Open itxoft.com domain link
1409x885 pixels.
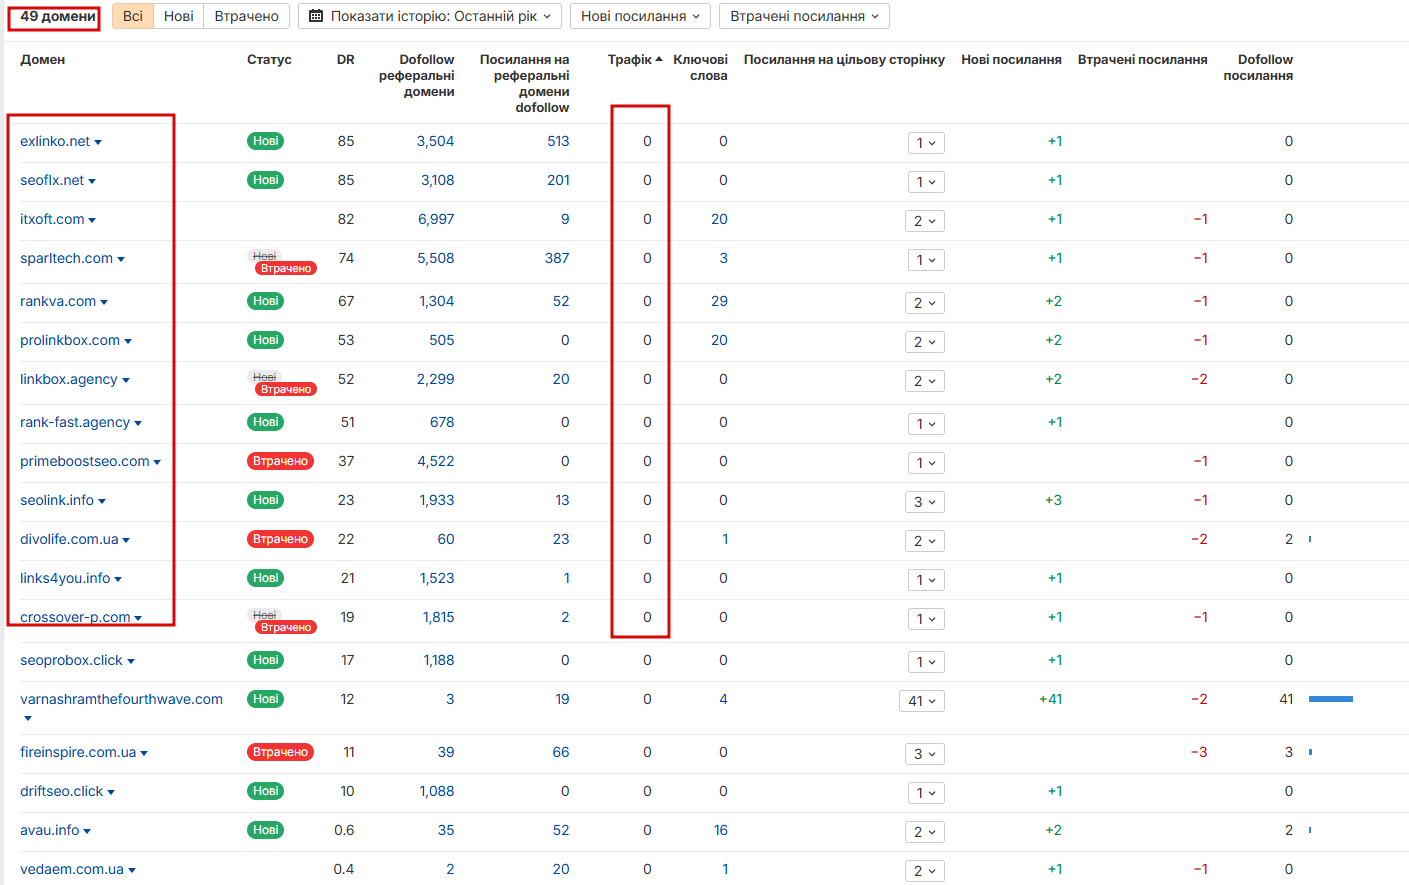click(52, 219)
